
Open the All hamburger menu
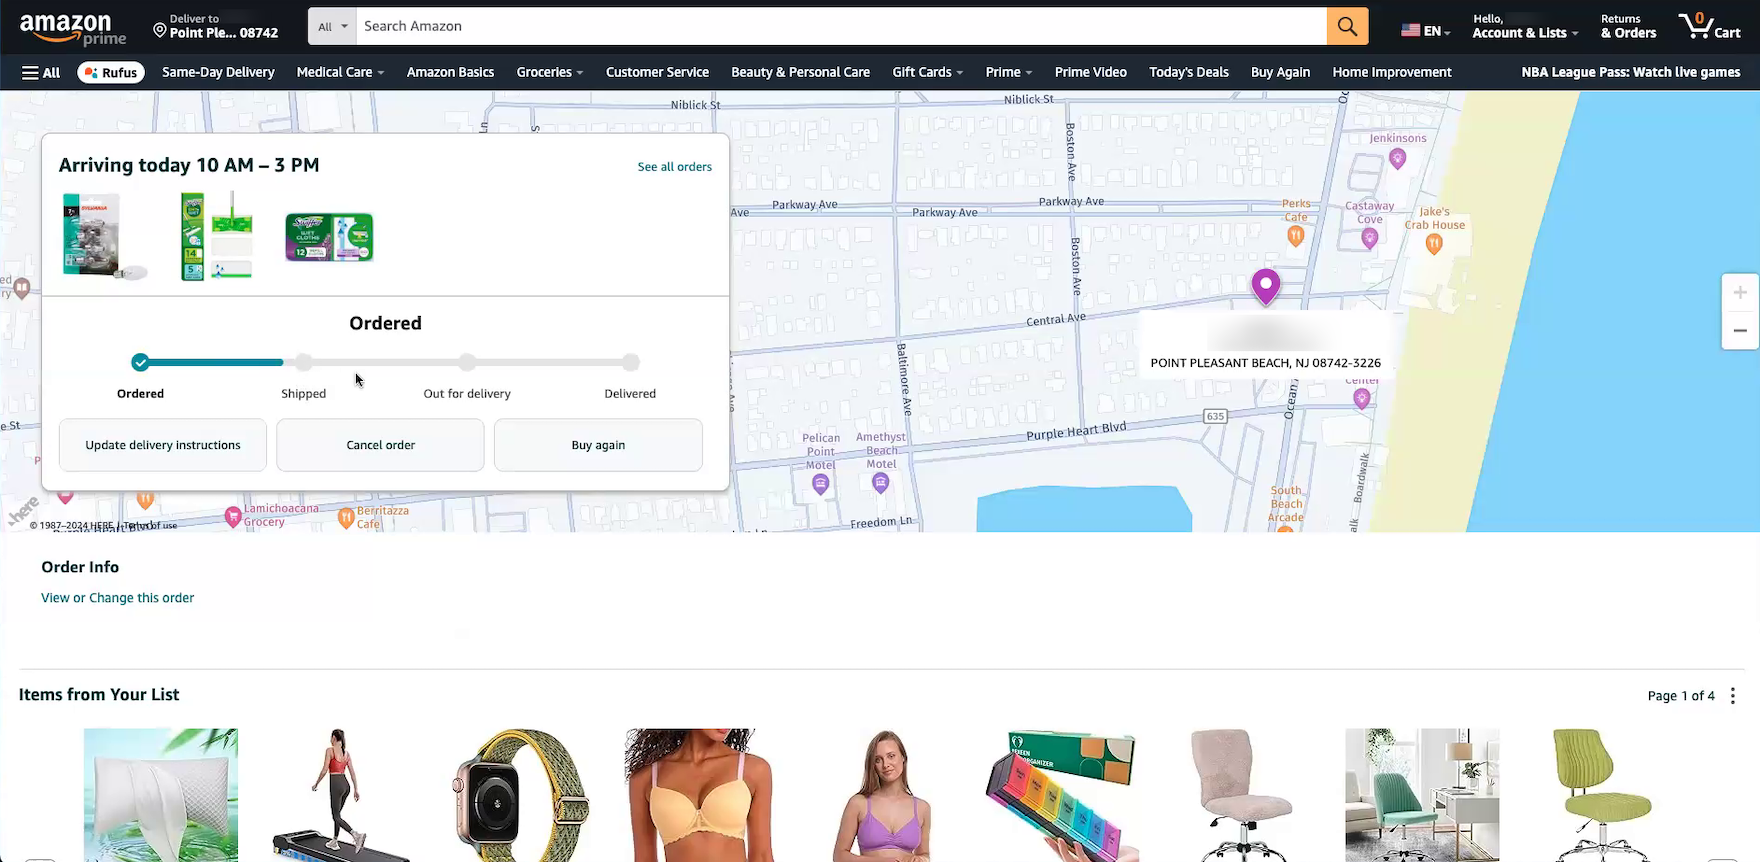[x=41, y=72]
